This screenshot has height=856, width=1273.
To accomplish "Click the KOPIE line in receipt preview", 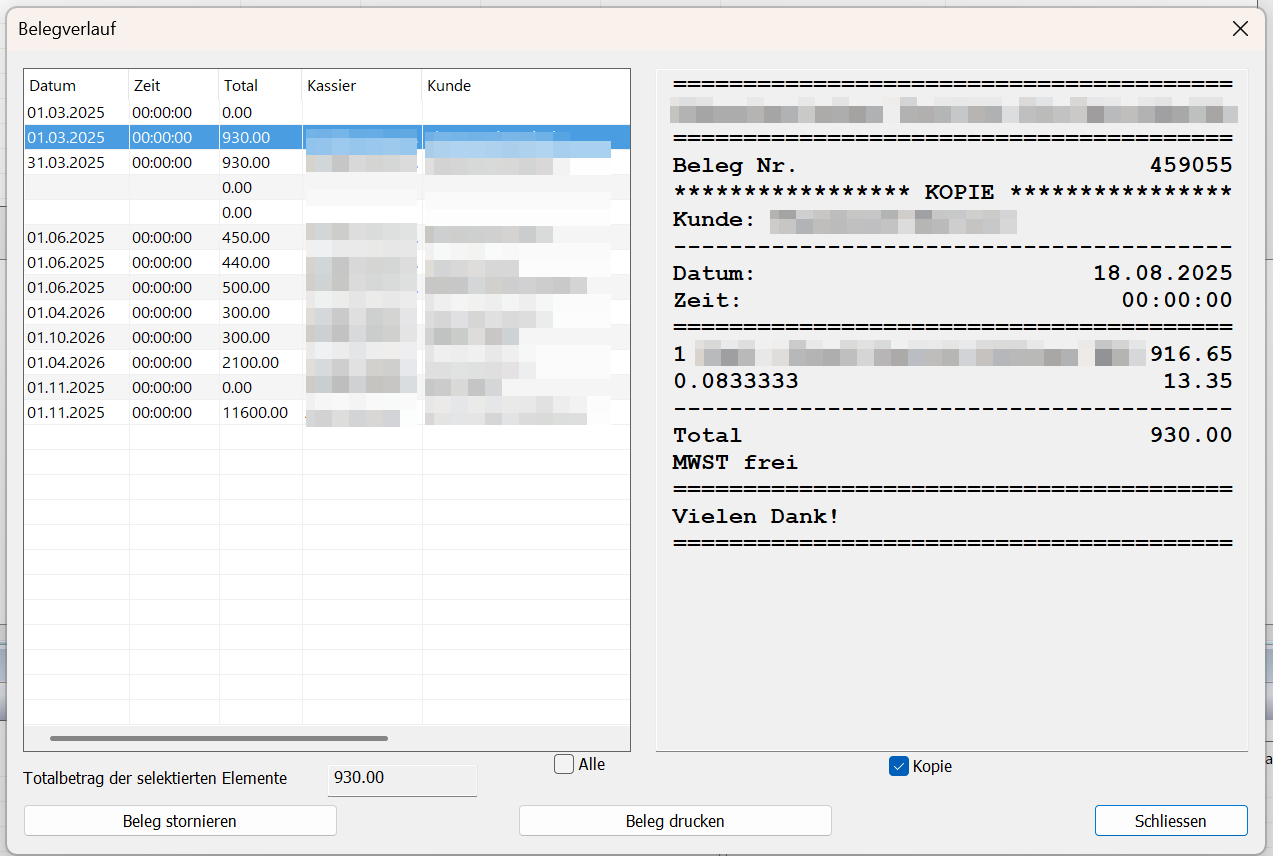I will pyautogui.click(x=952, y=193).
